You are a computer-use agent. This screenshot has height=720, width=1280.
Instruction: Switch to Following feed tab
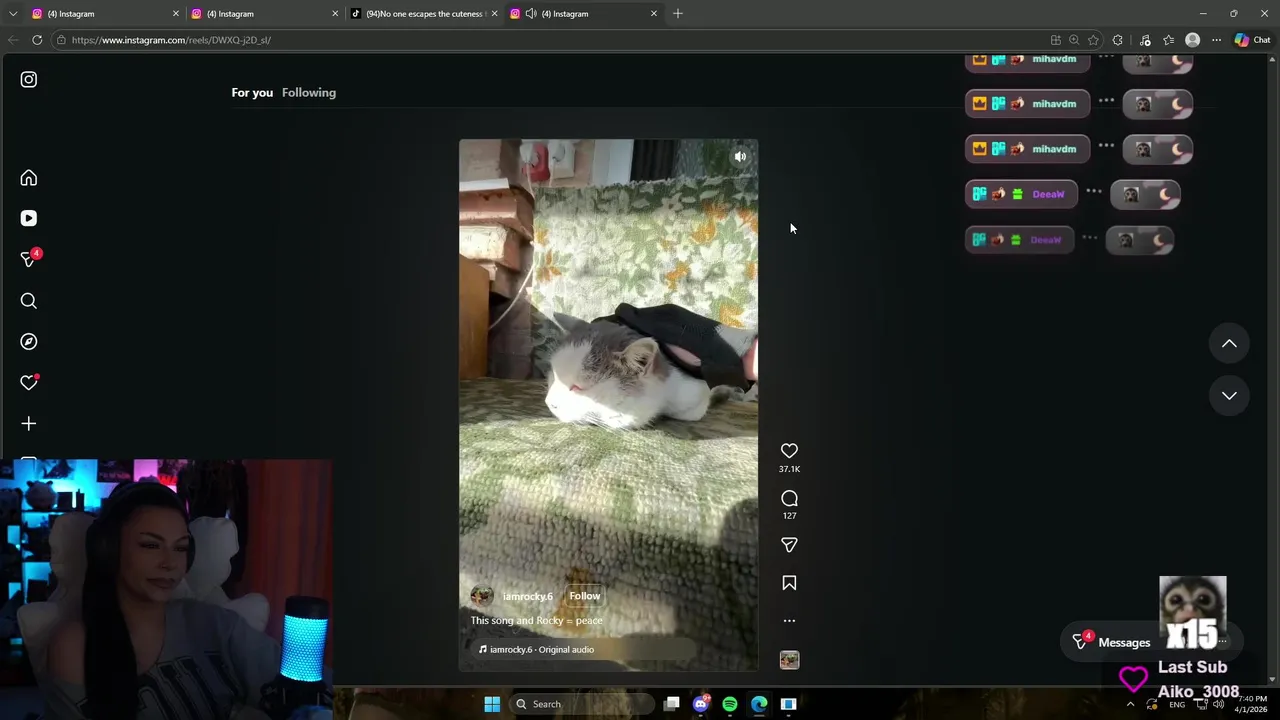309,92
